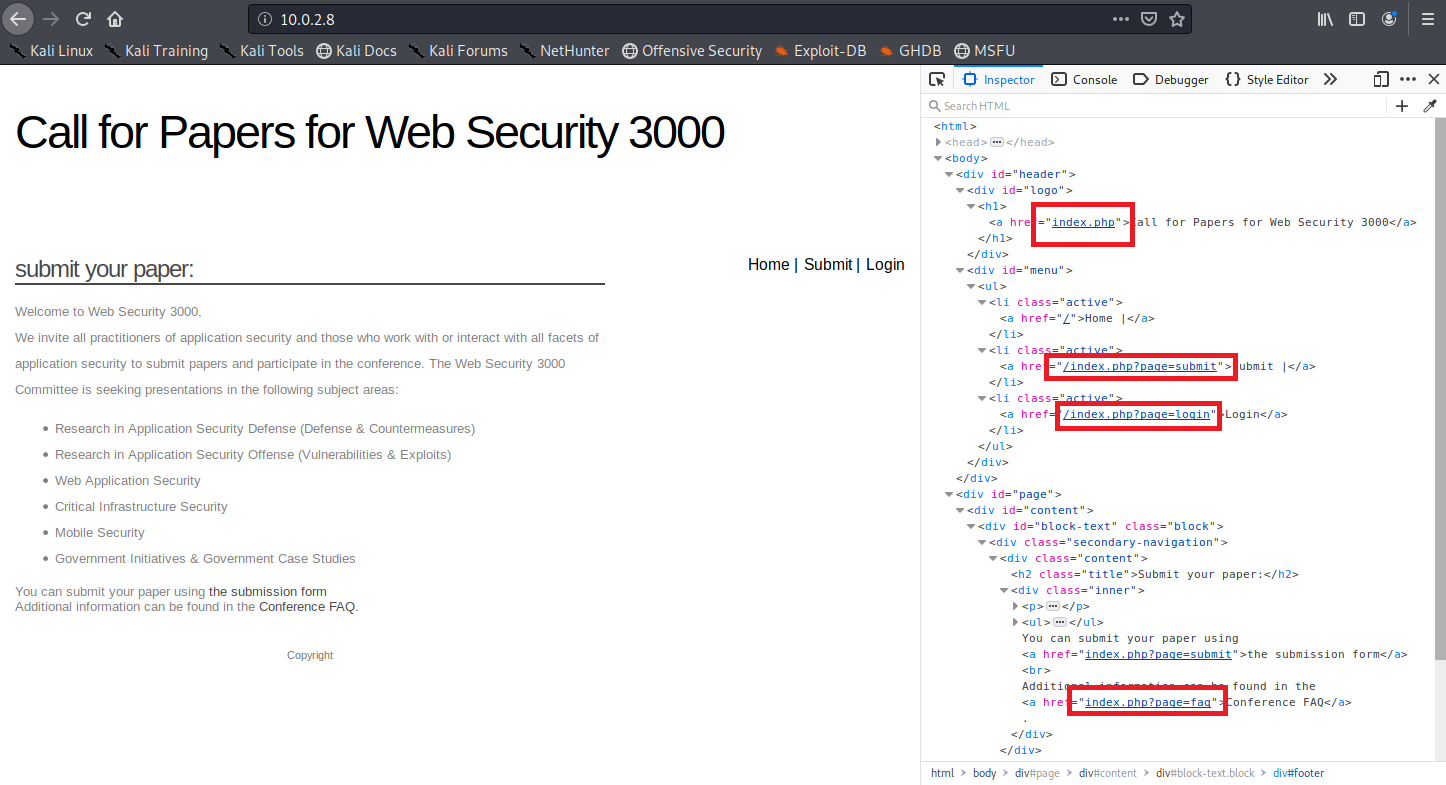Bookmark this page with the star icon
The width and height of the screenshot is (1446, 785).
point(1177,19)
